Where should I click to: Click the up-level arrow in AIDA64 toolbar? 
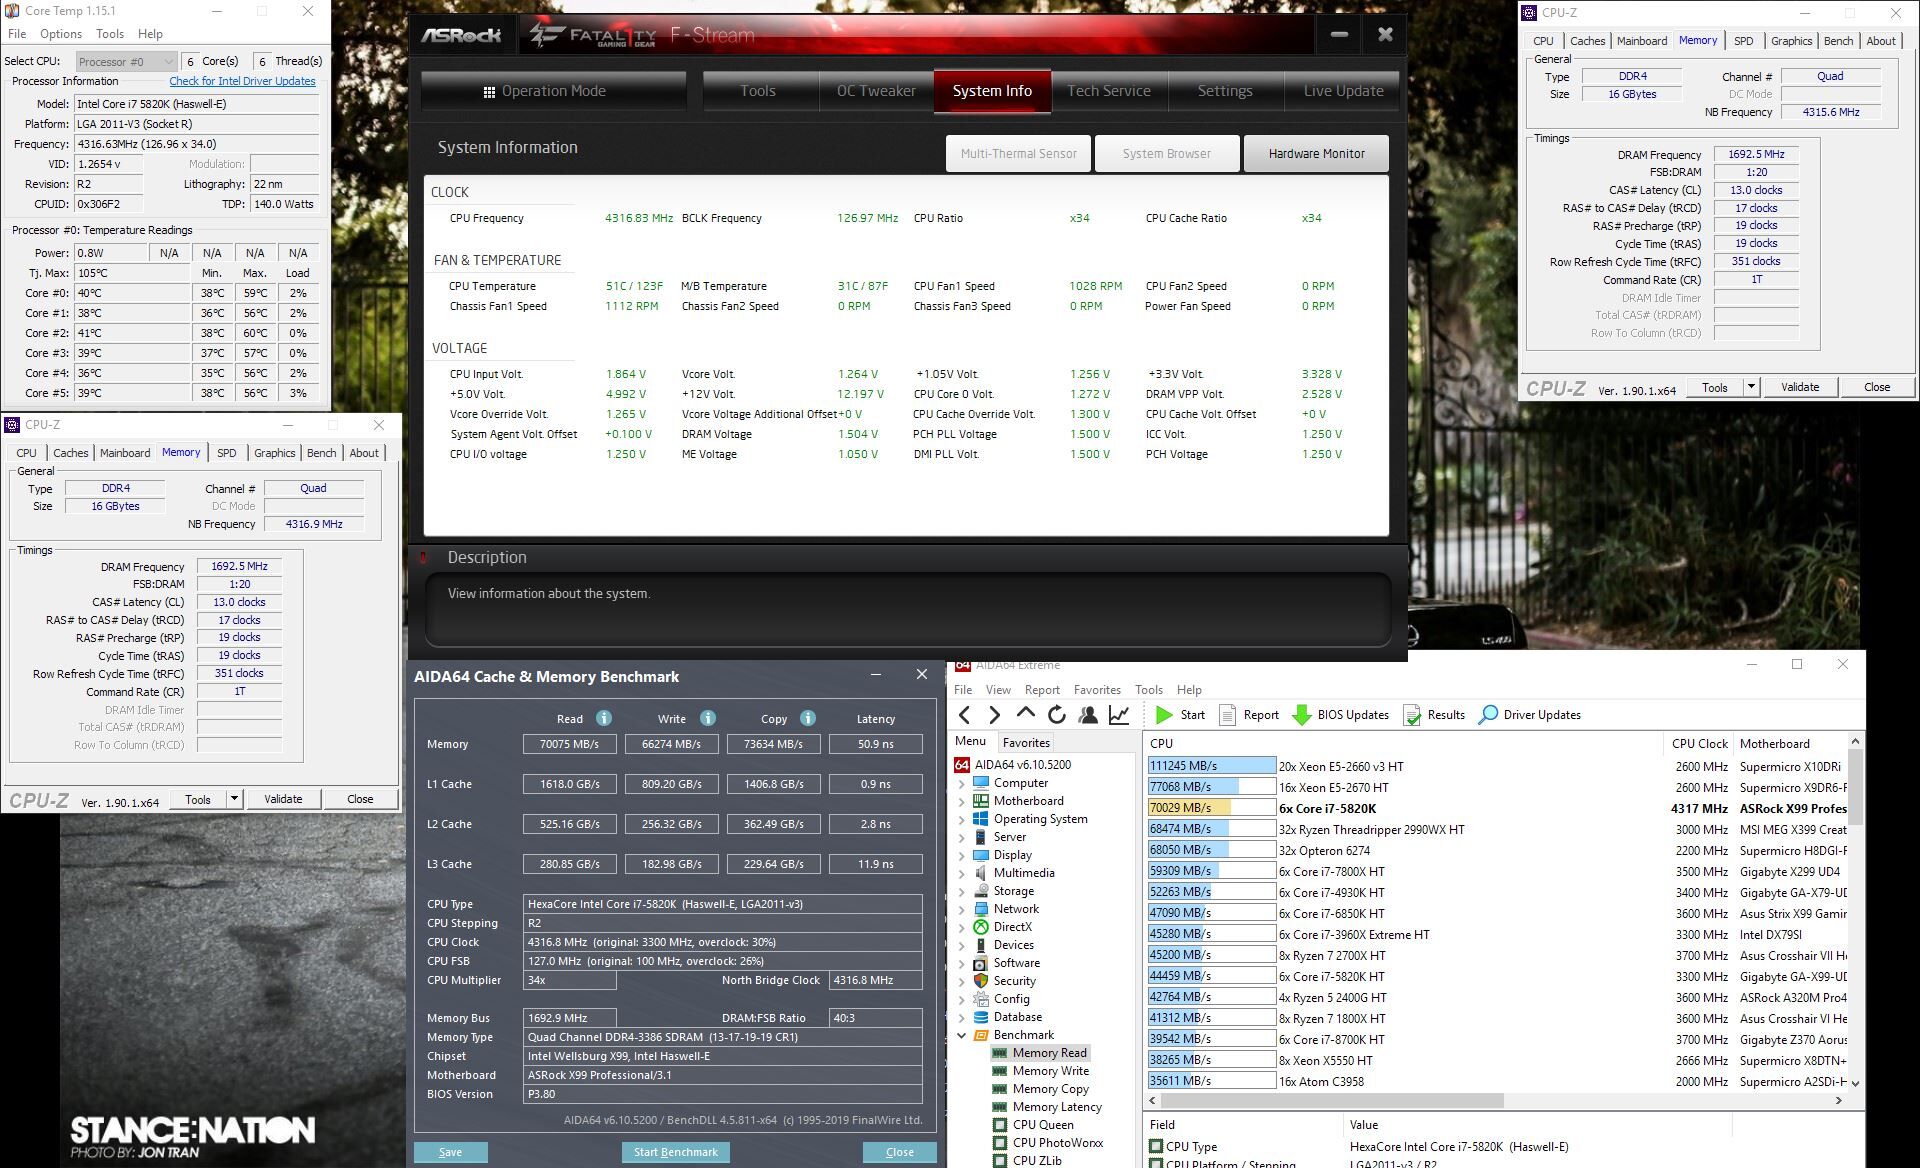coord(1025,714)
